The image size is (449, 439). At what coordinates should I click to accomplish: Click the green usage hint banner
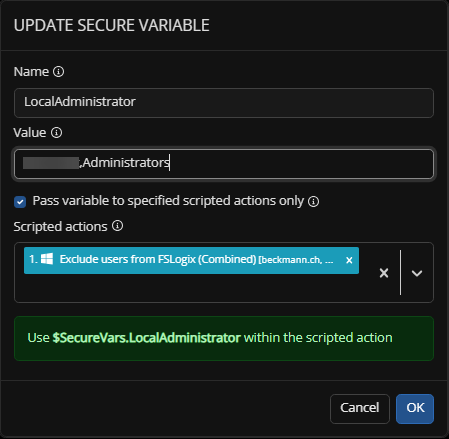coord(224,338)
